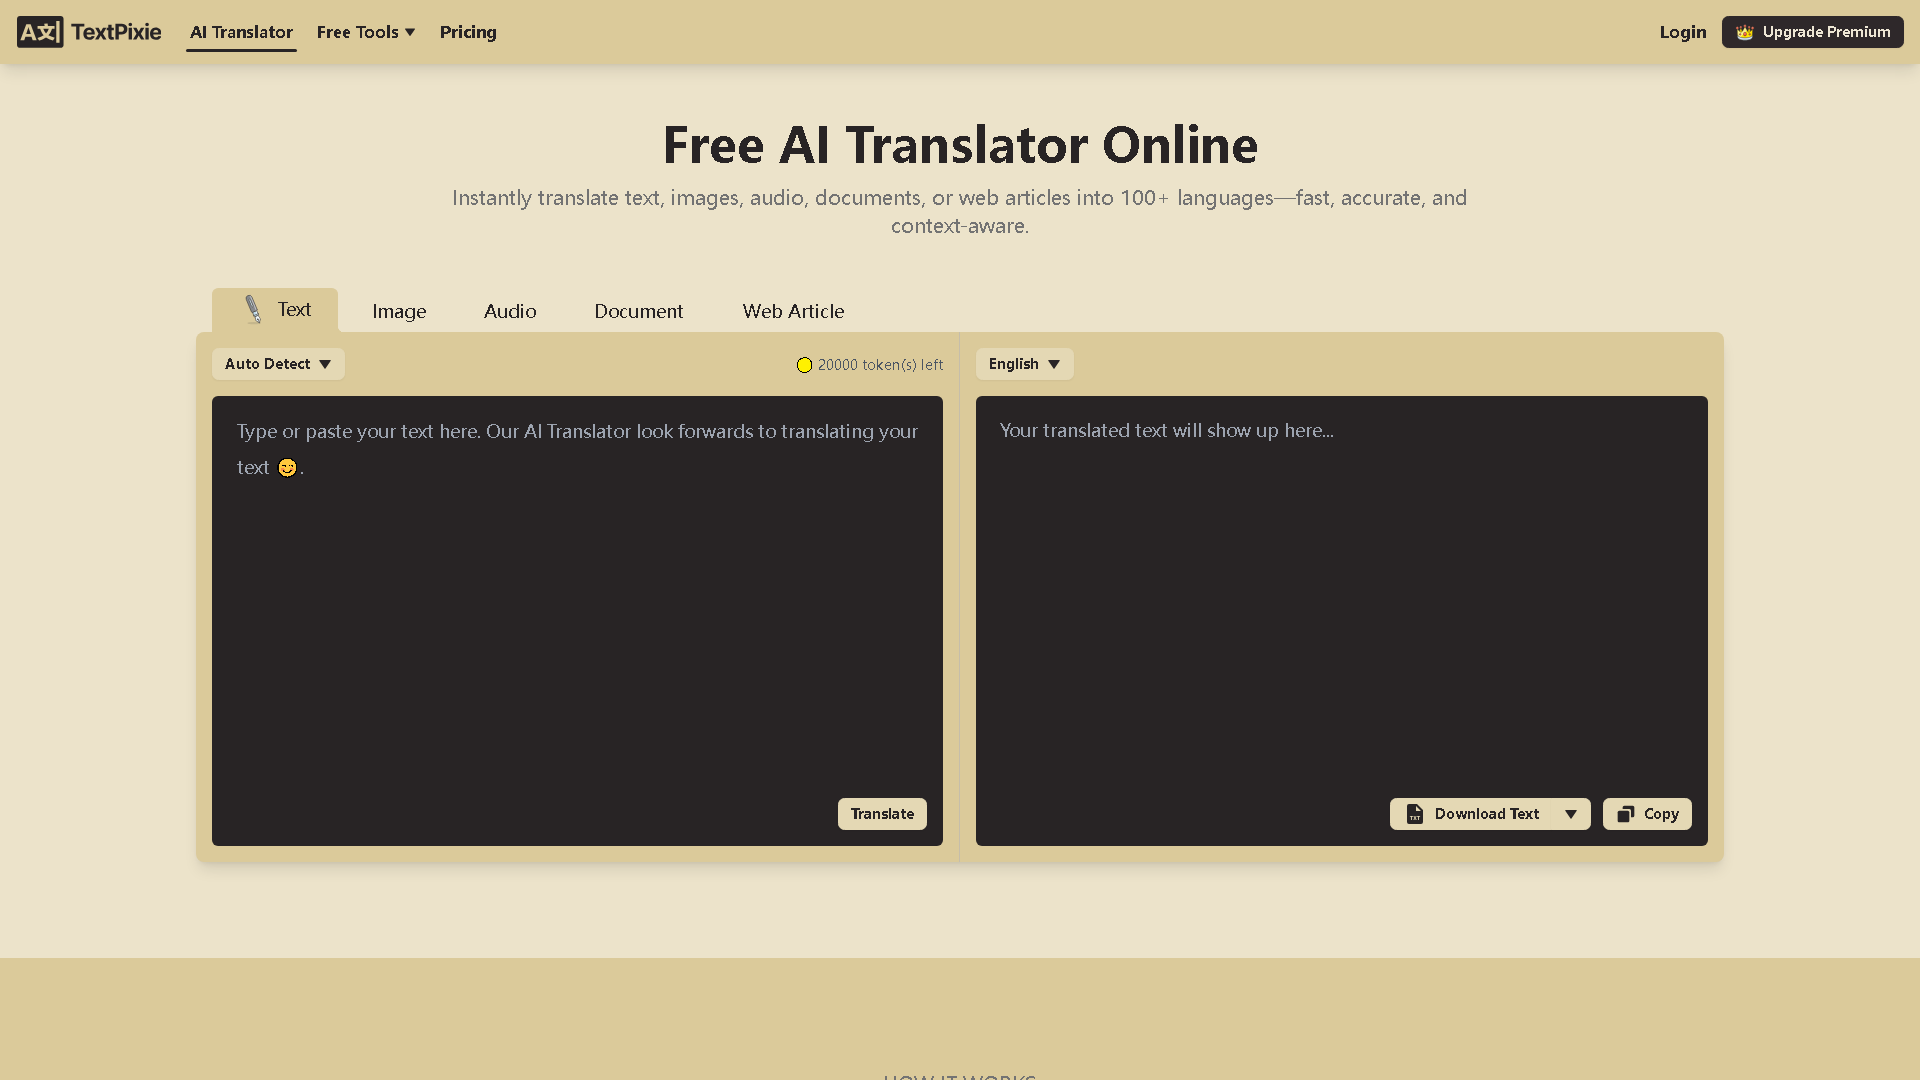Open the AI Translator menu item
This screenshot has height=1080, width=1920.
(x=241, y=32)
